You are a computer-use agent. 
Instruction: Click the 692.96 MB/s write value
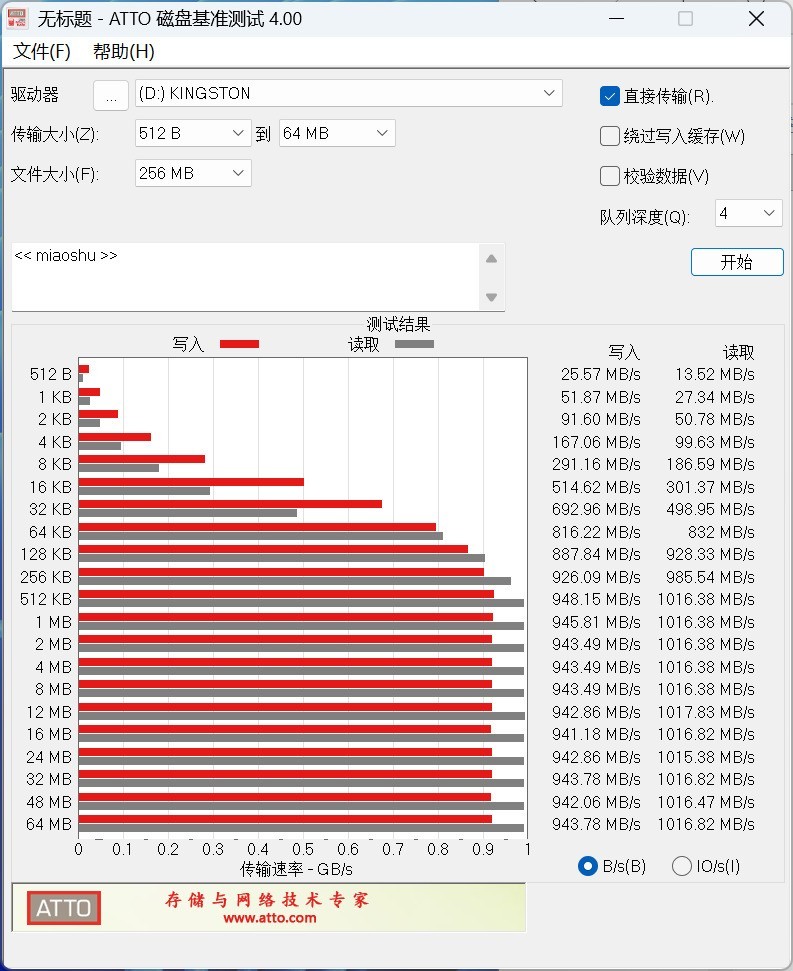coord(596,509)
